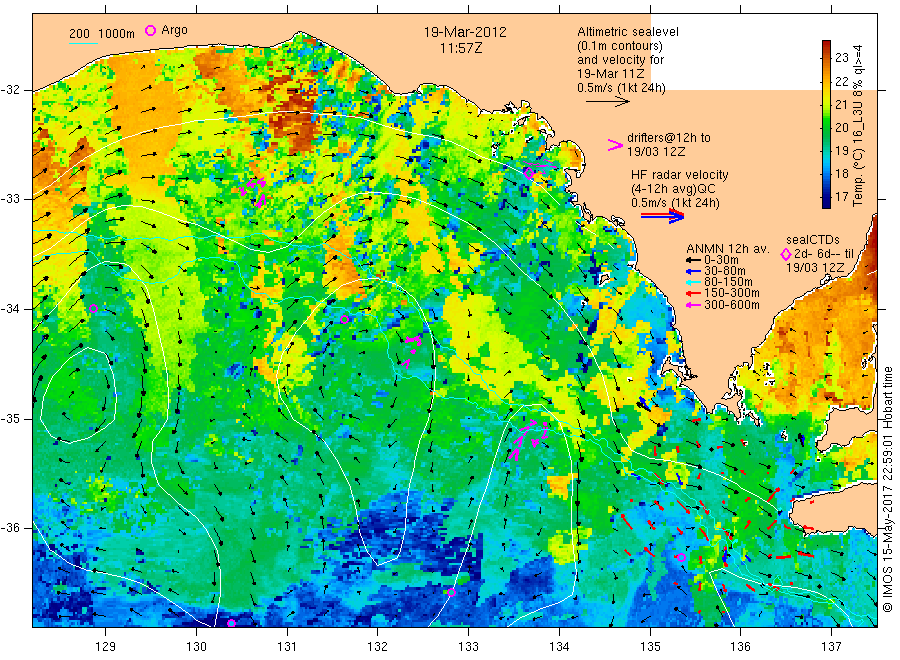Click the temperature color bar
The image size is (900, 660).
click(x=827, y=124)
